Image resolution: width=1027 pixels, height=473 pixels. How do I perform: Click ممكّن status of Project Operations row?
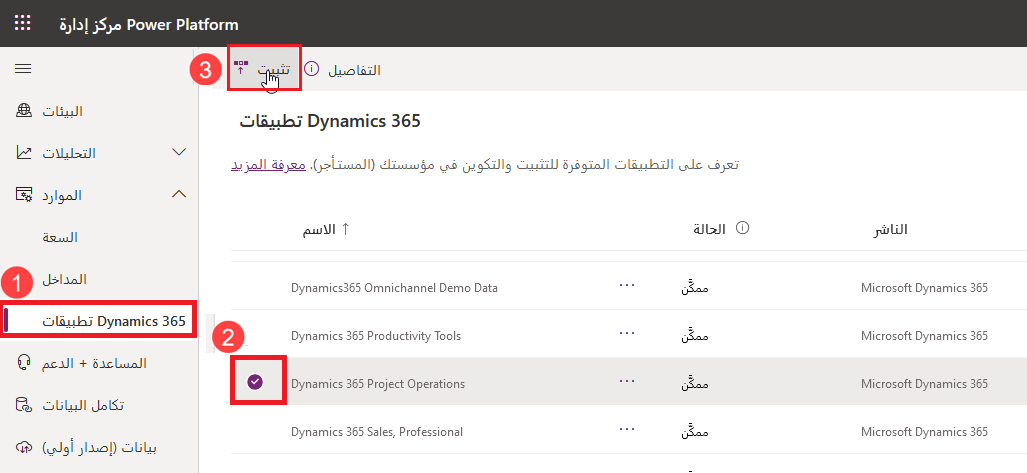pyautogui.click(x=695, y=384)
